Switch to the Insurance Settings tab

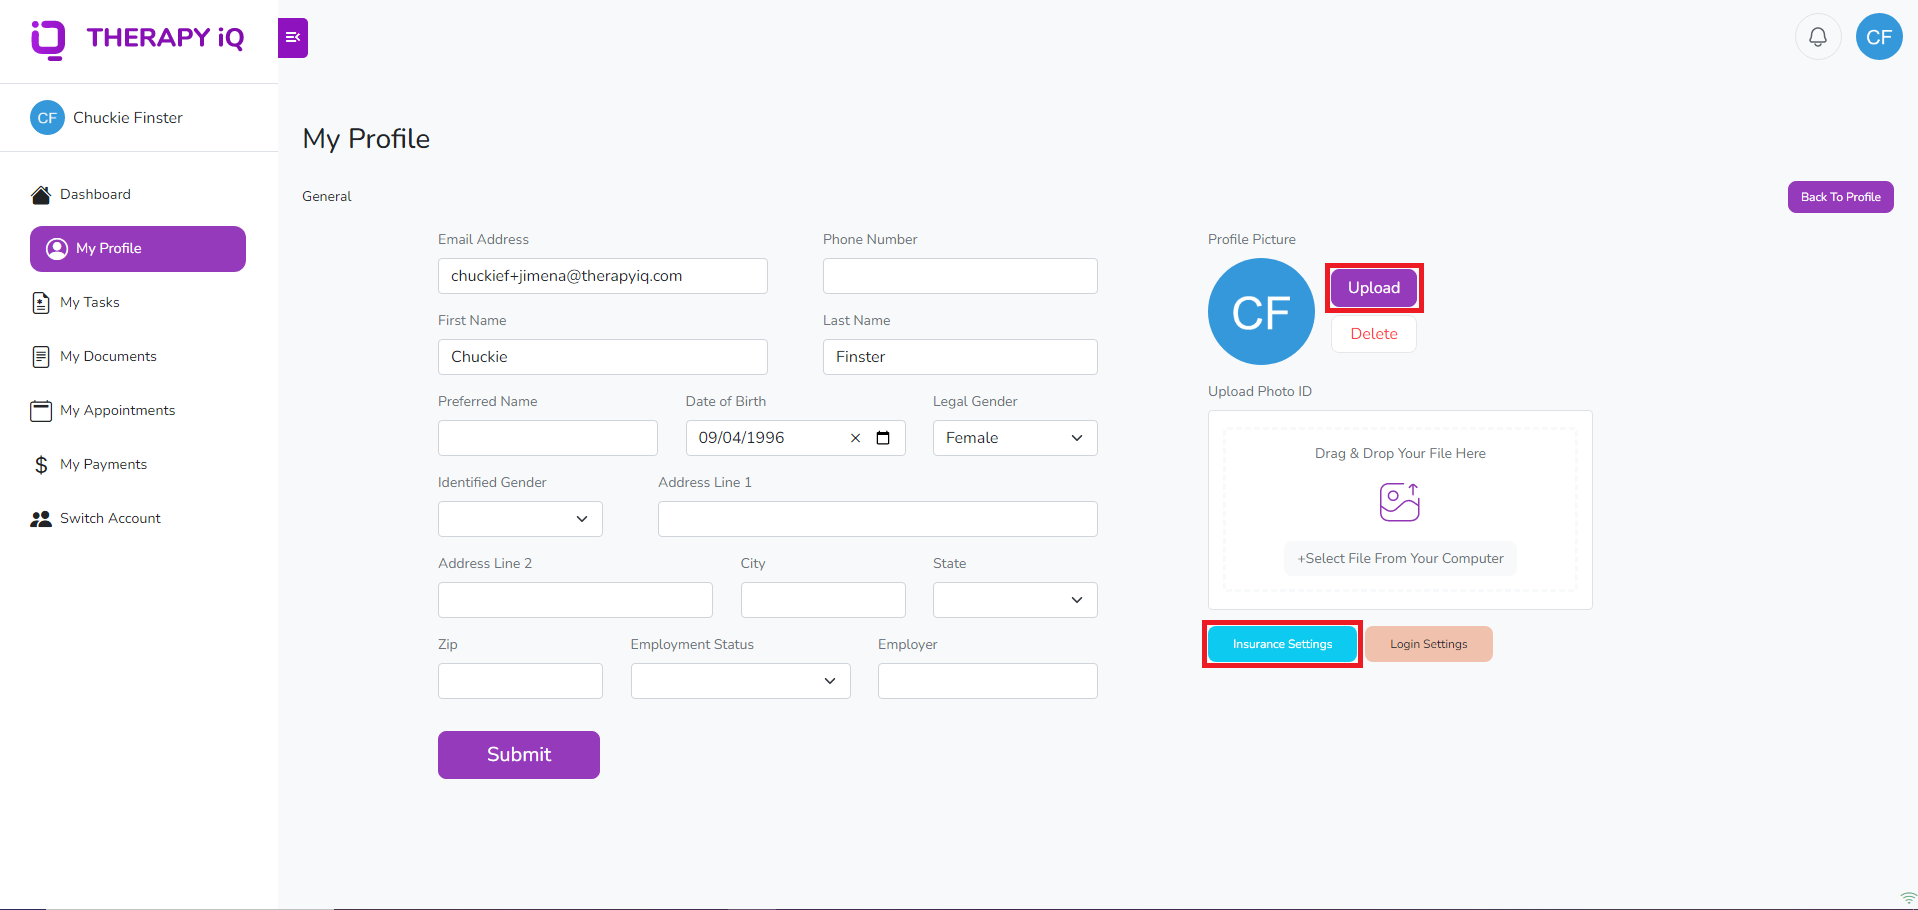coord(1281,643)
